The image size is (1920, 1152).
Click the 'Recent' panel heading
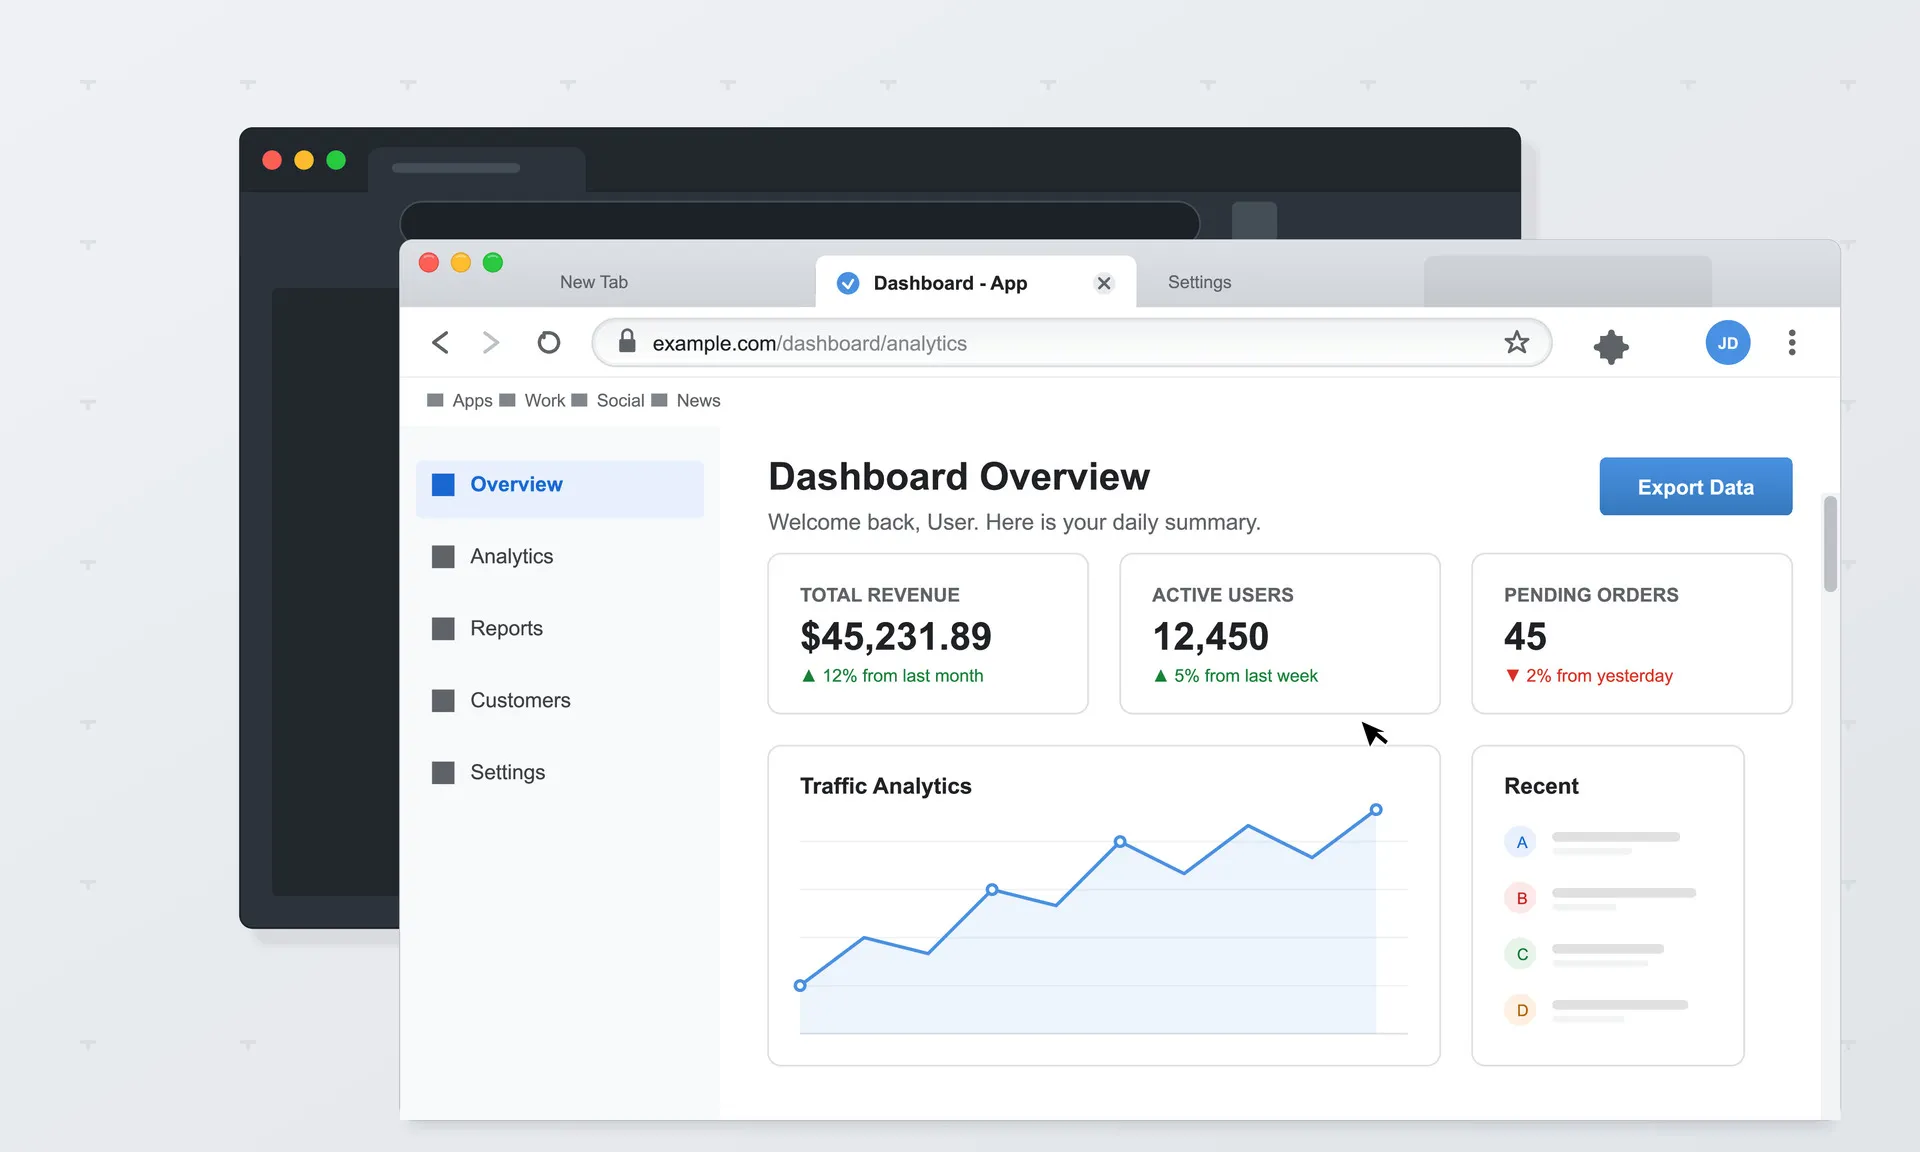(1541, 786)
